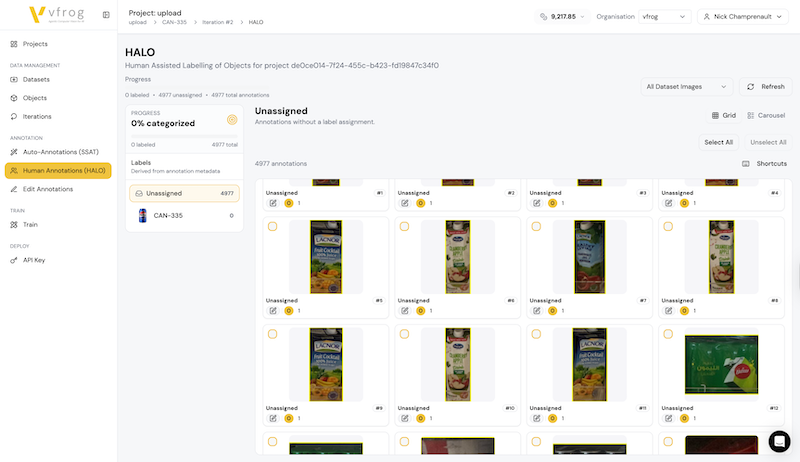
Task: Expand the Nick Champrenault account menu
Action: tap(743, 17)
